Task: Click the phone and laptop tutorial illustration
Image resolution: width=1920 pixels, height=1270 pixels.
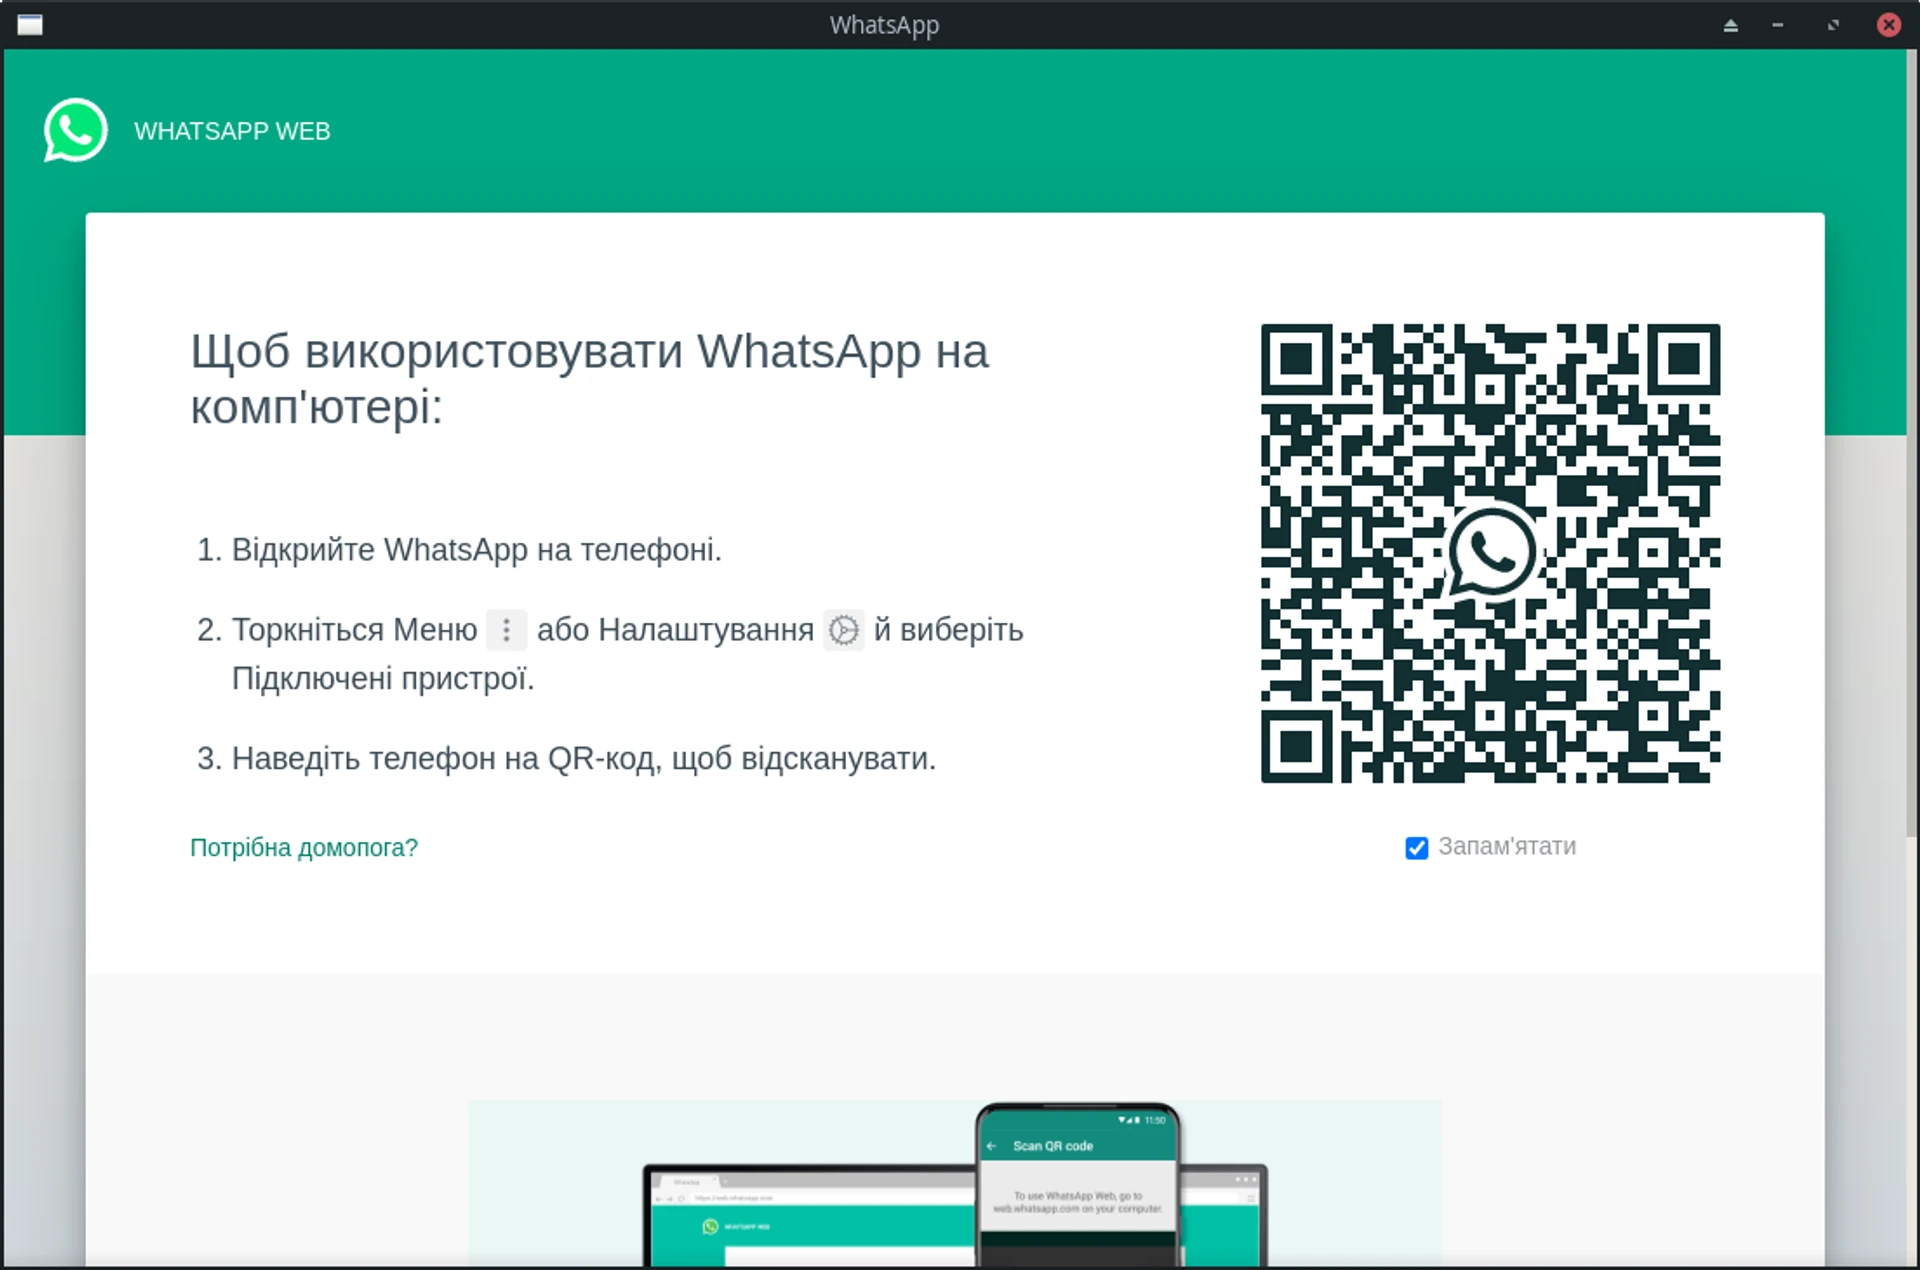Action: click(955, 1184)
